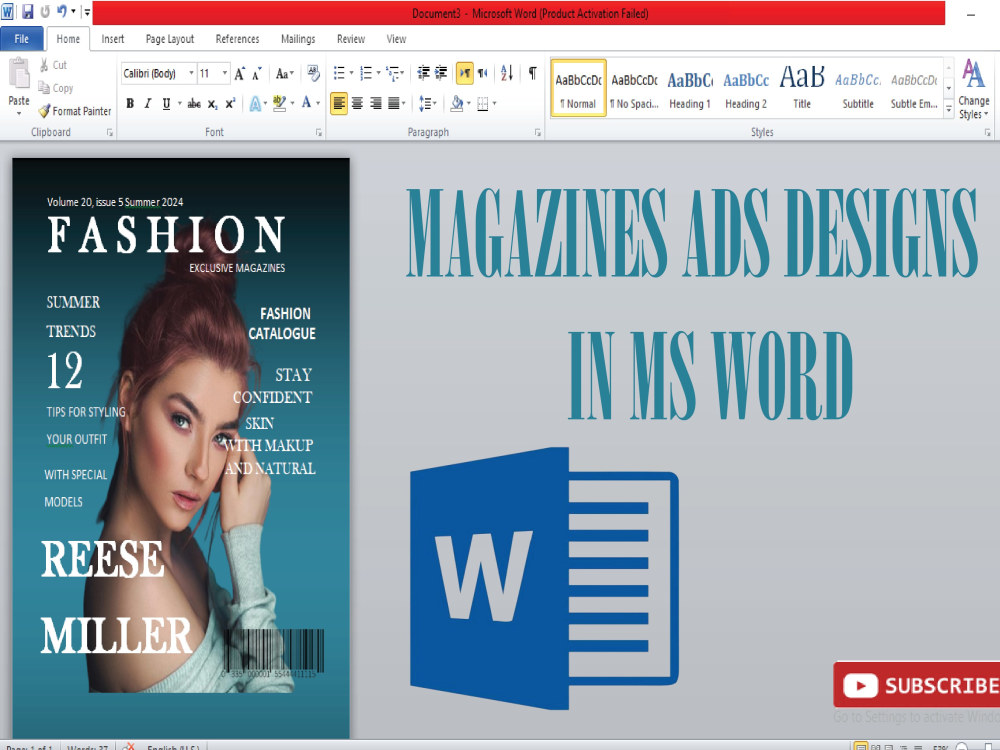
Task: Apply the Title style
Action: 802,89
